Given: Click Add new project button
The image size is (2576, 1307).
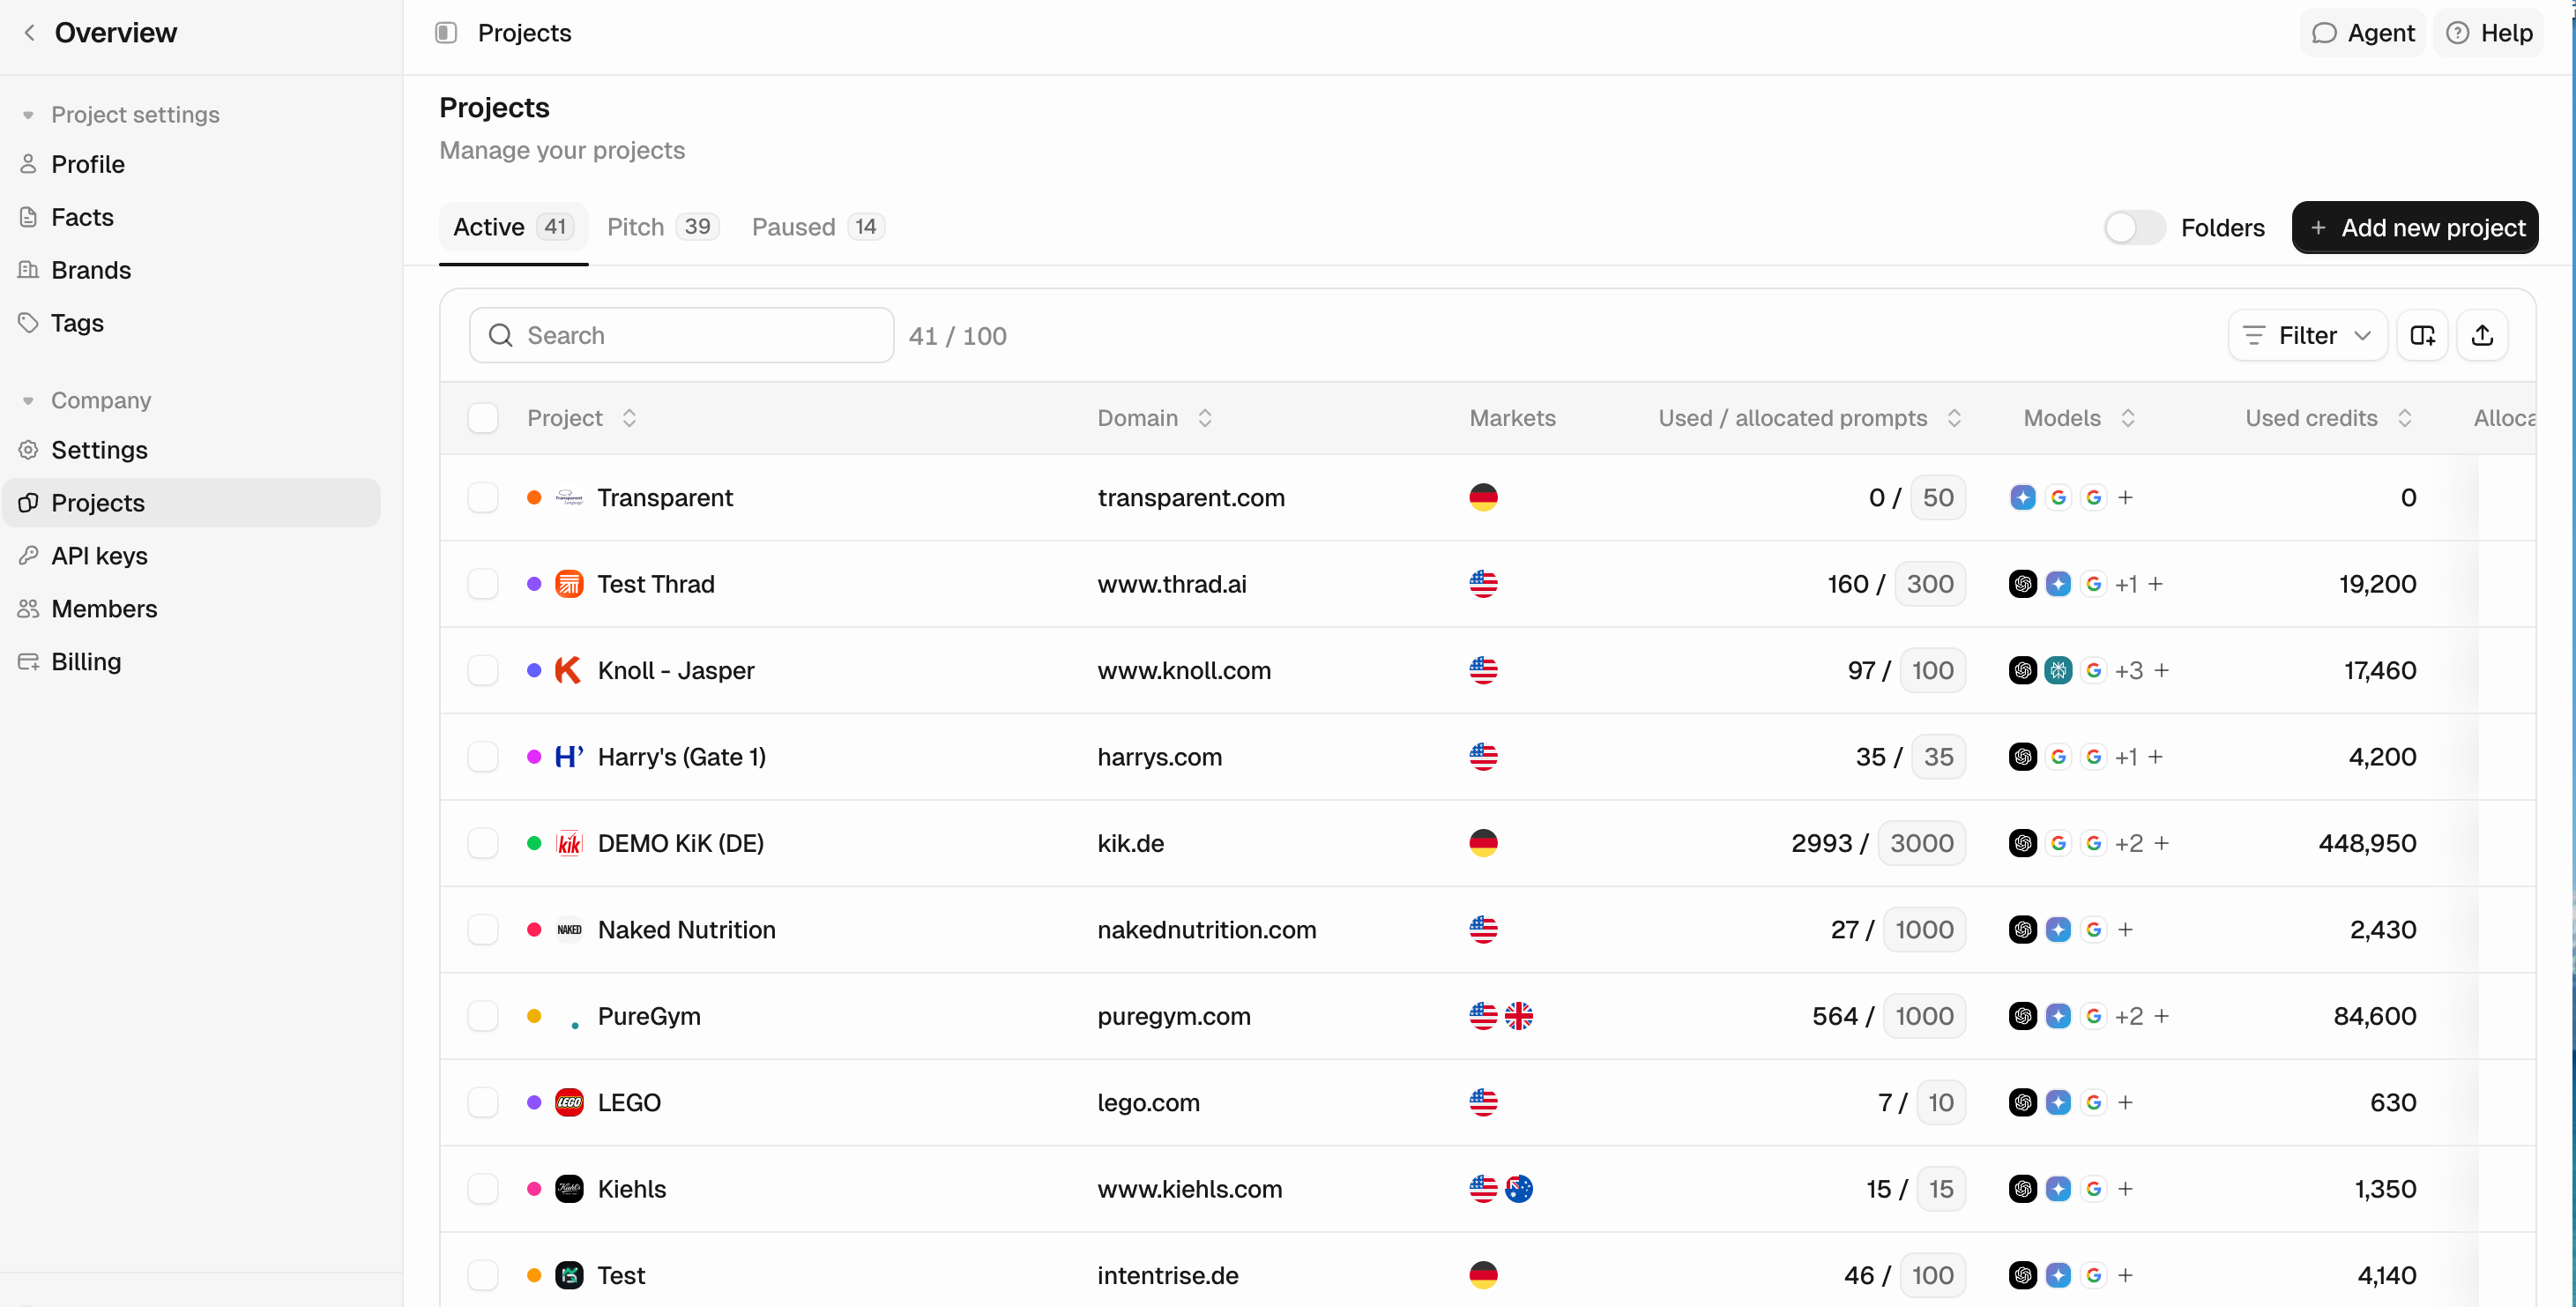Looking at the screenshot, I should [x=2414, y=228].
